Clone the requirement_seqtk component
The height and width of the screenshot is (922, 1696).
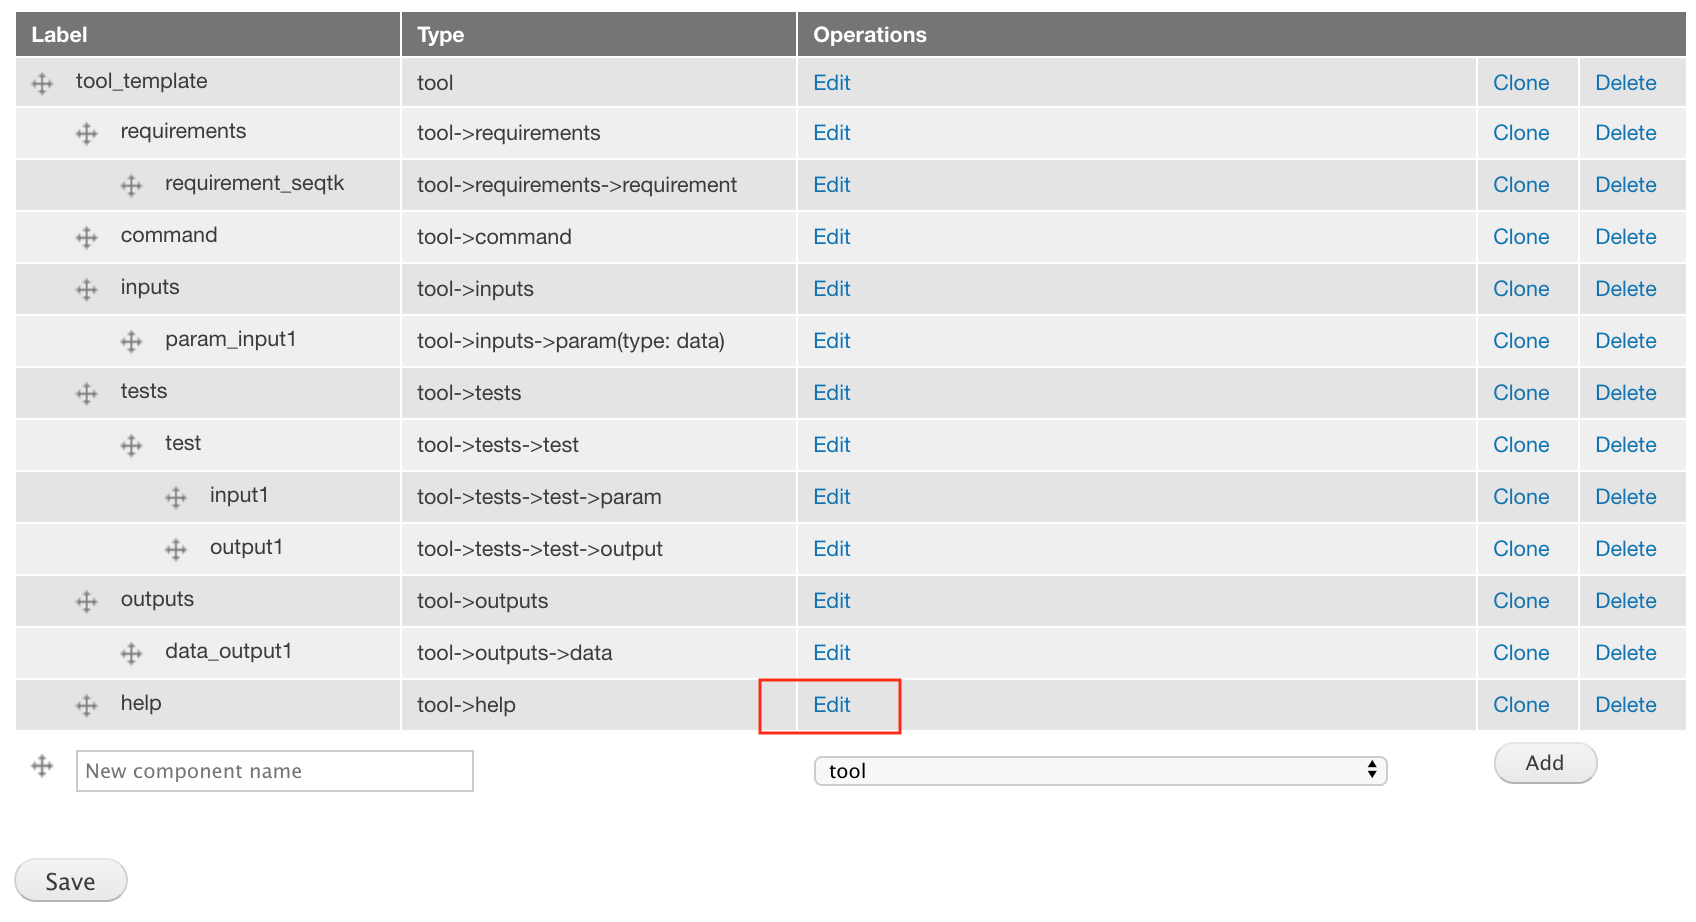pos(1521,185)
